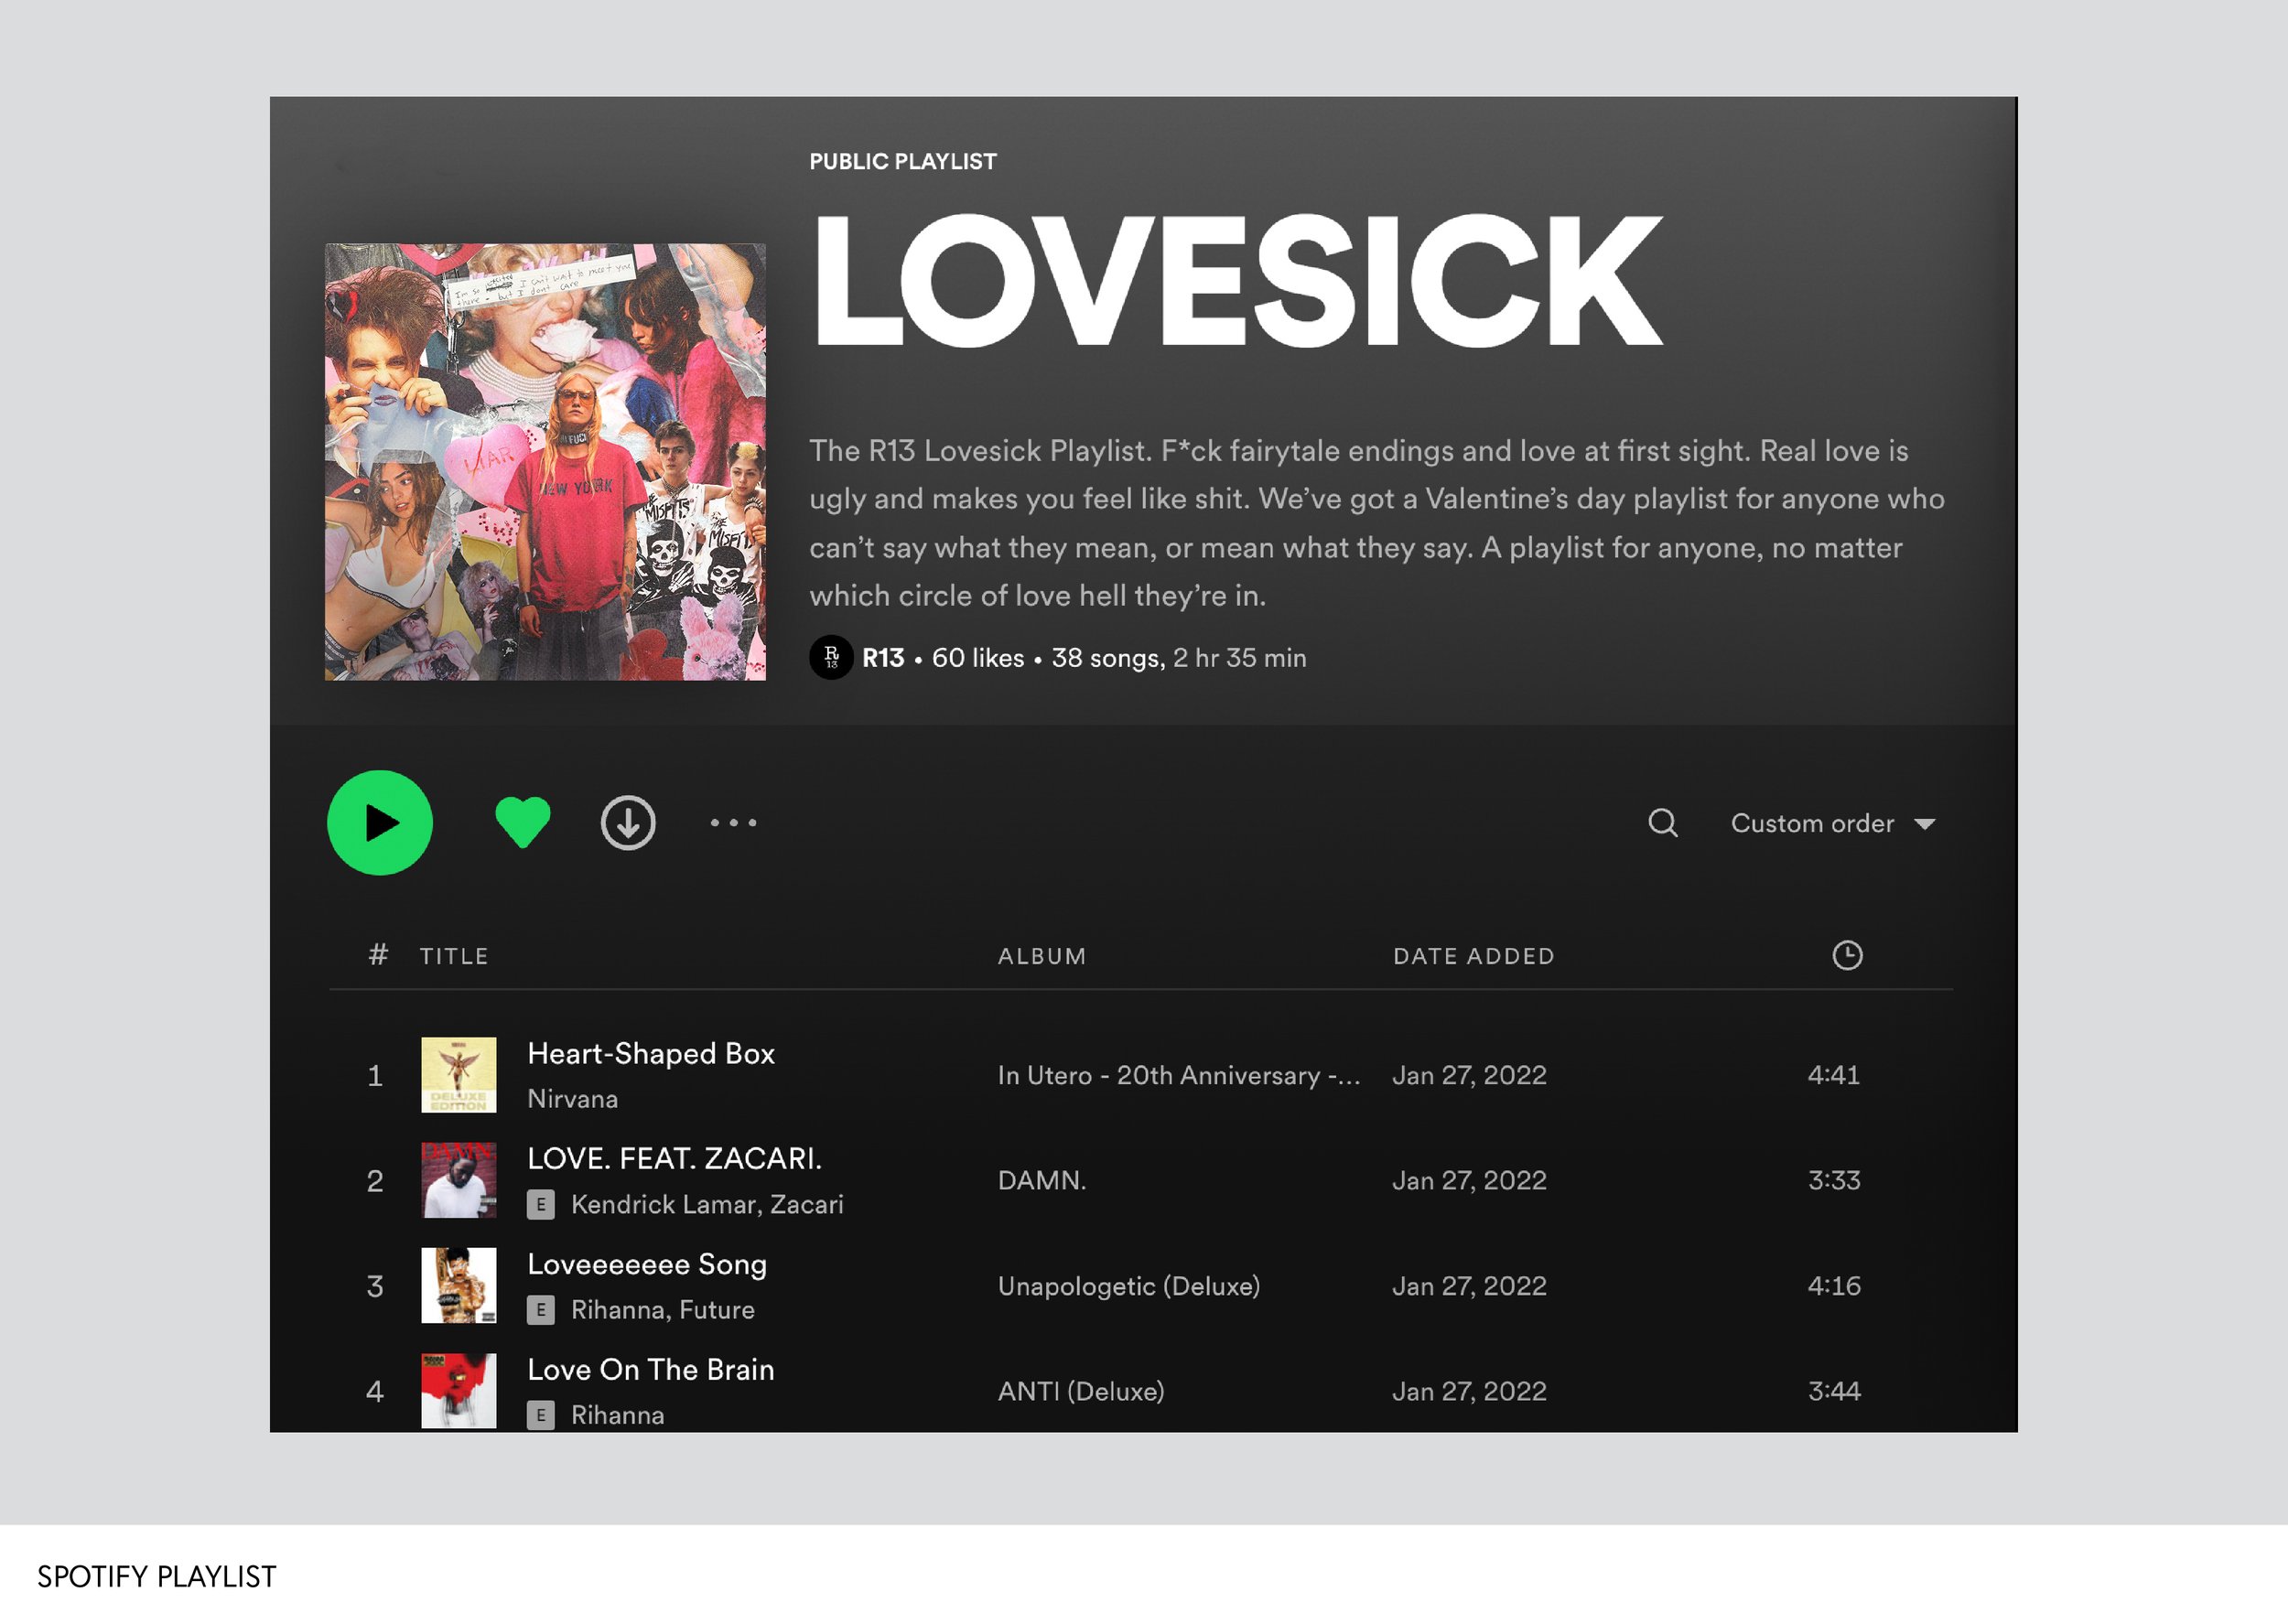2288x1624 pixels.
Task: Select the LOVE. FEAT. ZACARI. track
Action: pyautogui.click(x=674, y=1158)
